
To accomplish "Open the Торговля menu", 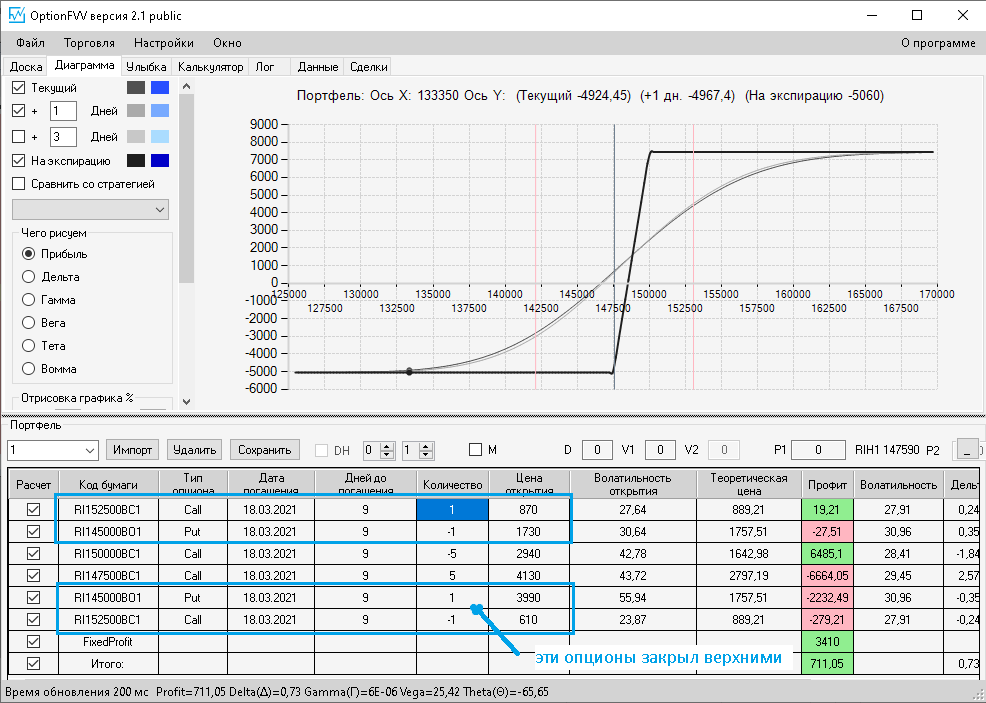I will click(x=89, y=43).
